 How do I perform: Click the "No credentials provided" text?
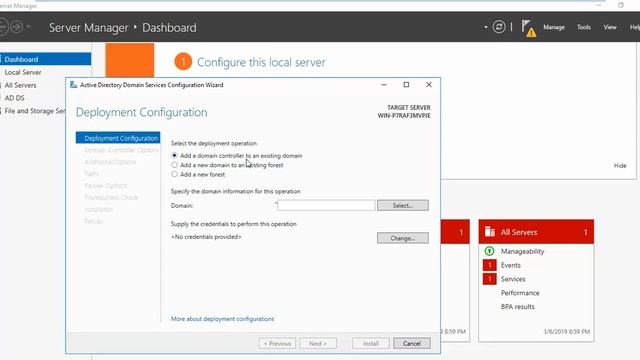pos(206,237)
